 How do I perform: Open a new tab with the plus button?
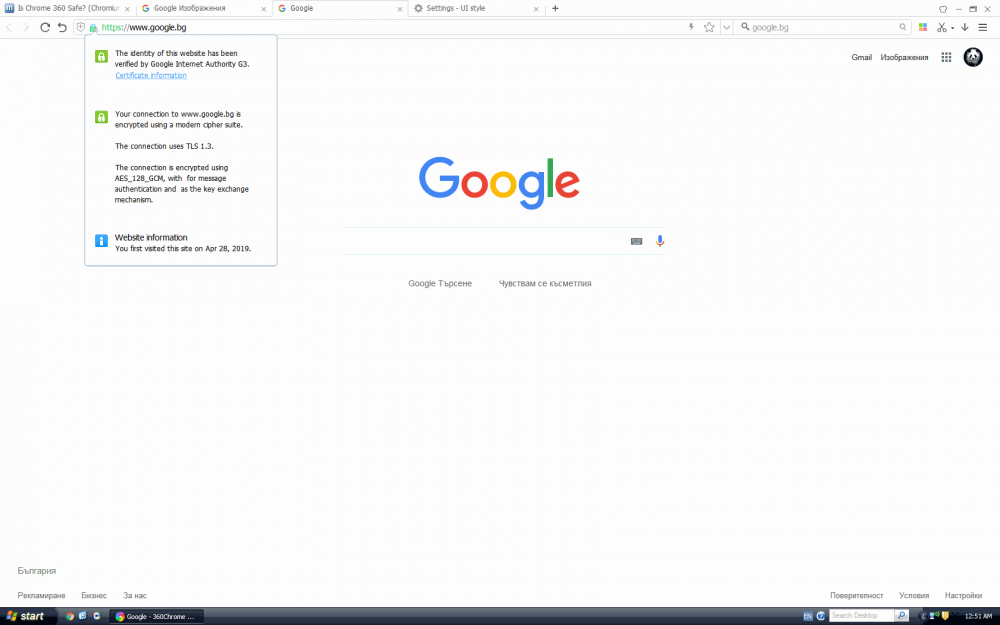tap(555, 8)
